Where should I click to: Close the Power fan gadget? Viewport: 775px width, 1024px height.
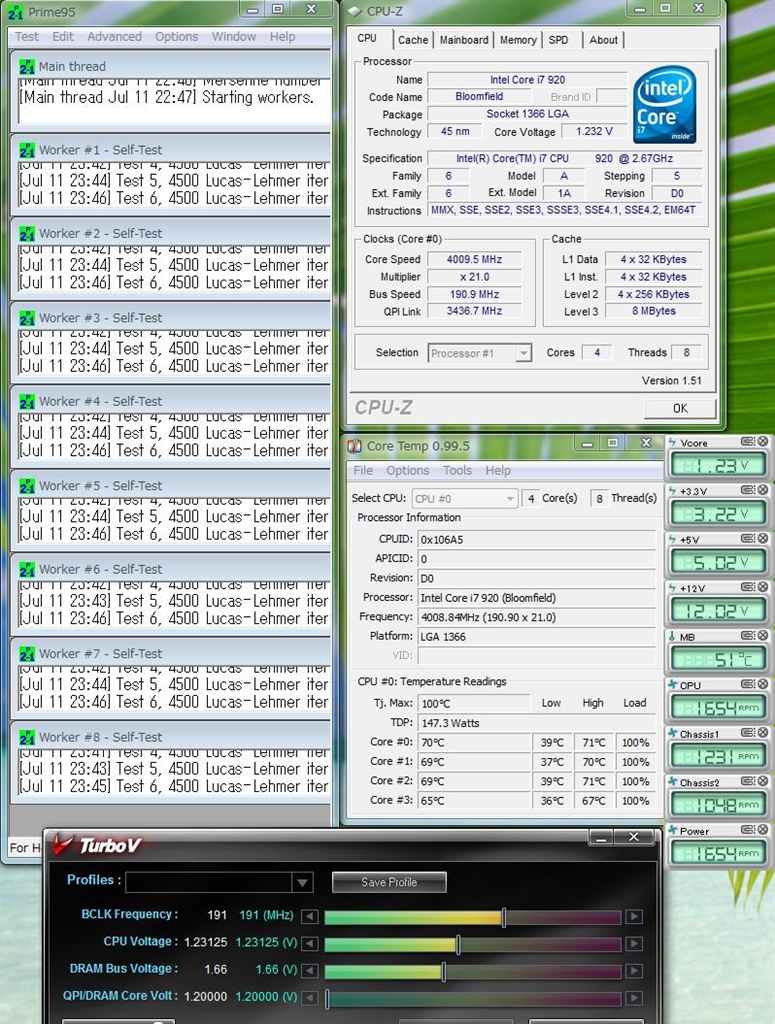tap(763, 831)
